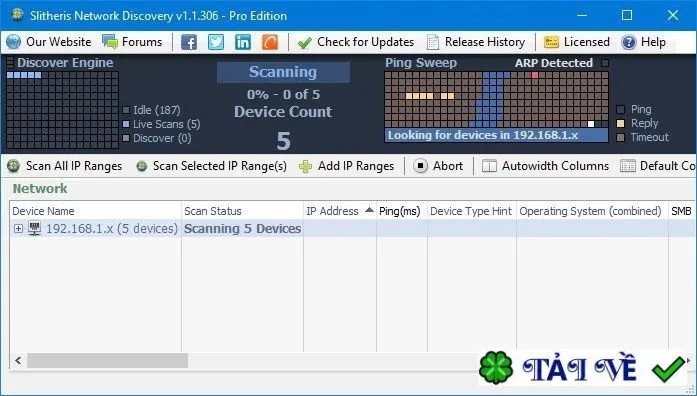Click the SMB column header
Image resolution: width=697 pixels, height=396 pixels.
point(682,211)
